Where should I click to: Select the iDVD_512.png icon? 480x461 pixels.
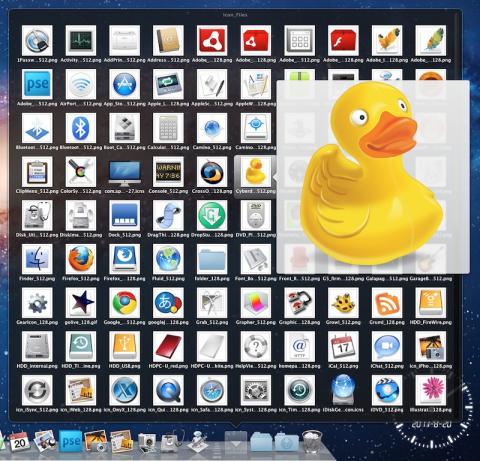pos(387,390)
